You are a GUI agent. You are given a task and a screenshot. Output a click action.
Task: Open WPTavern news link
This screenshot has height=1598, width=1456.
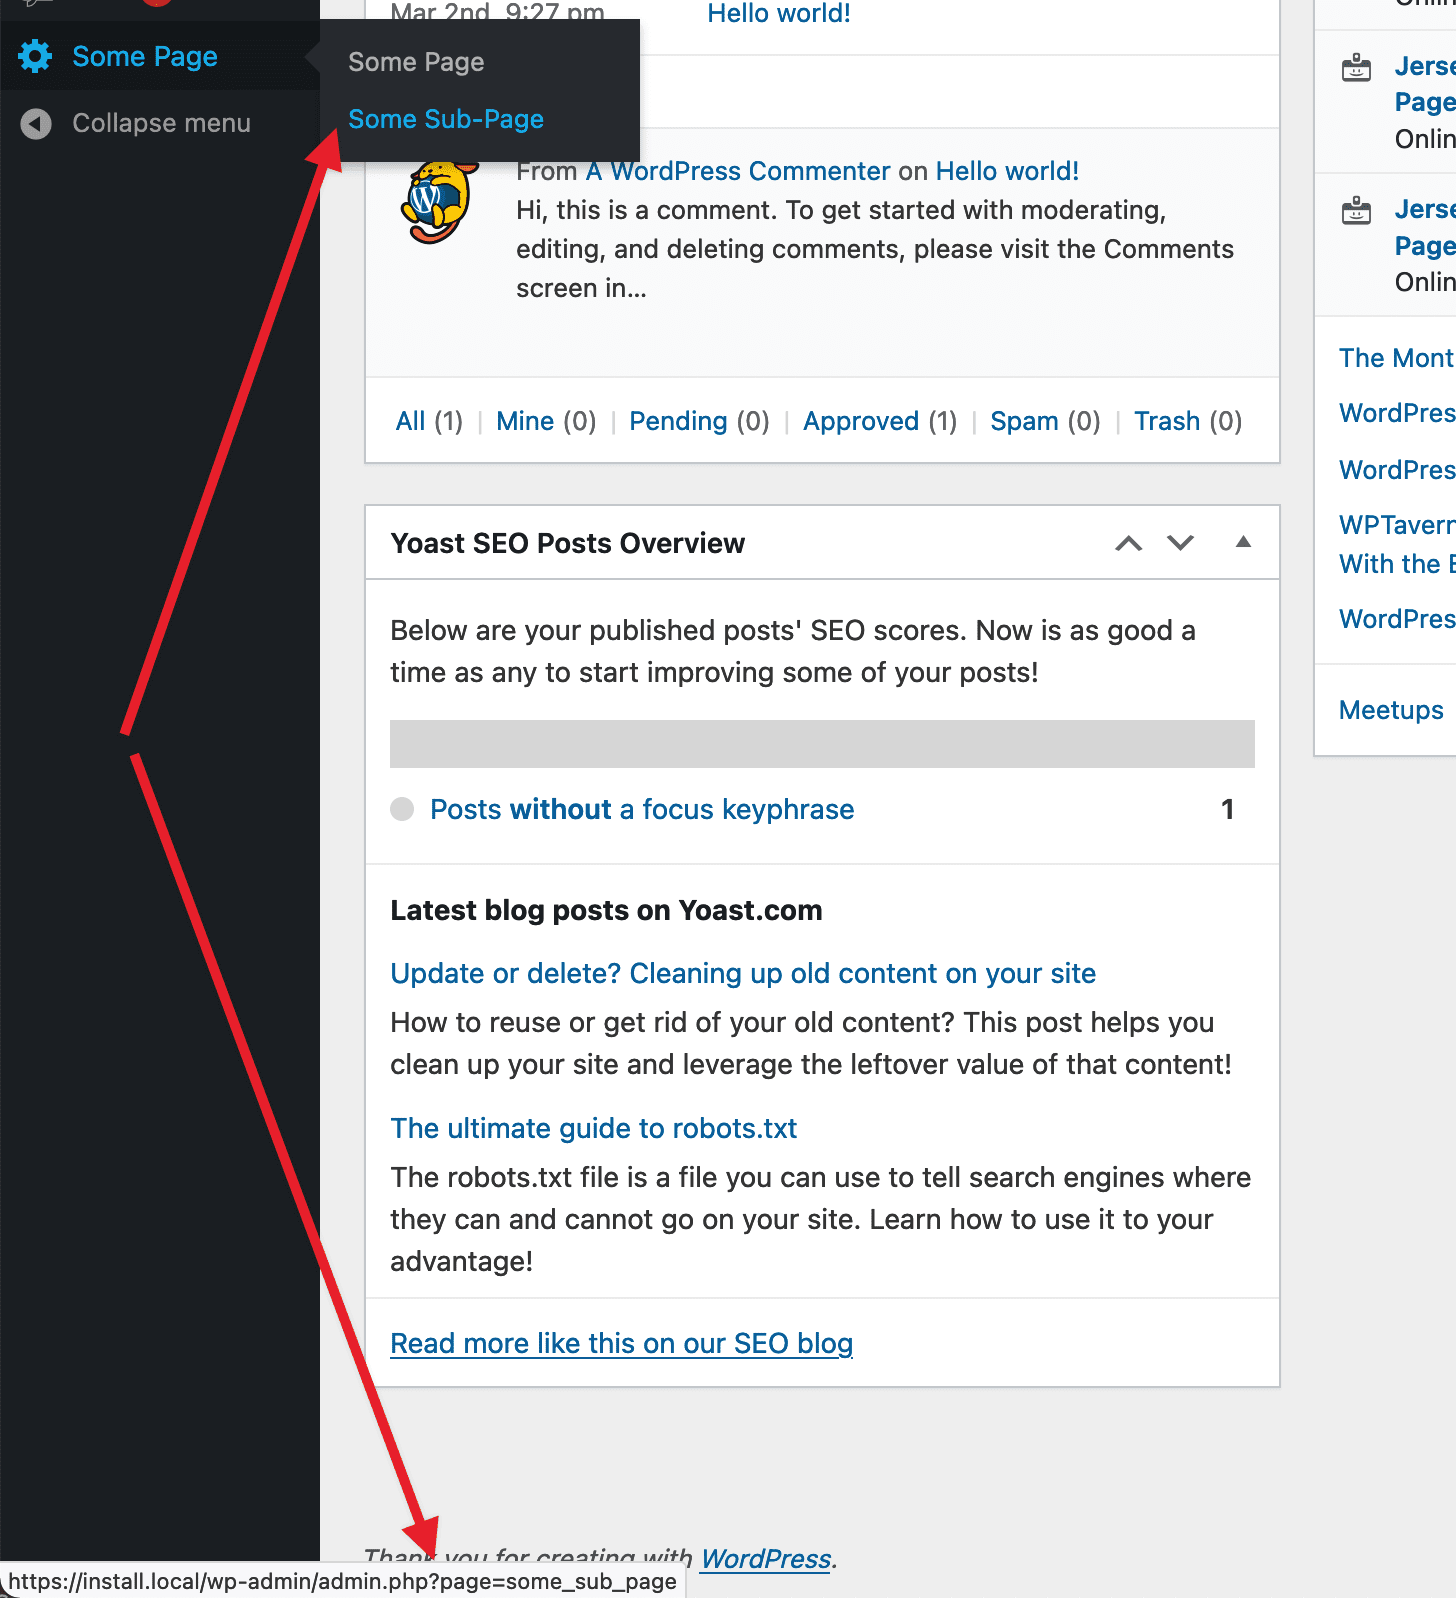tap(1397, 544)
